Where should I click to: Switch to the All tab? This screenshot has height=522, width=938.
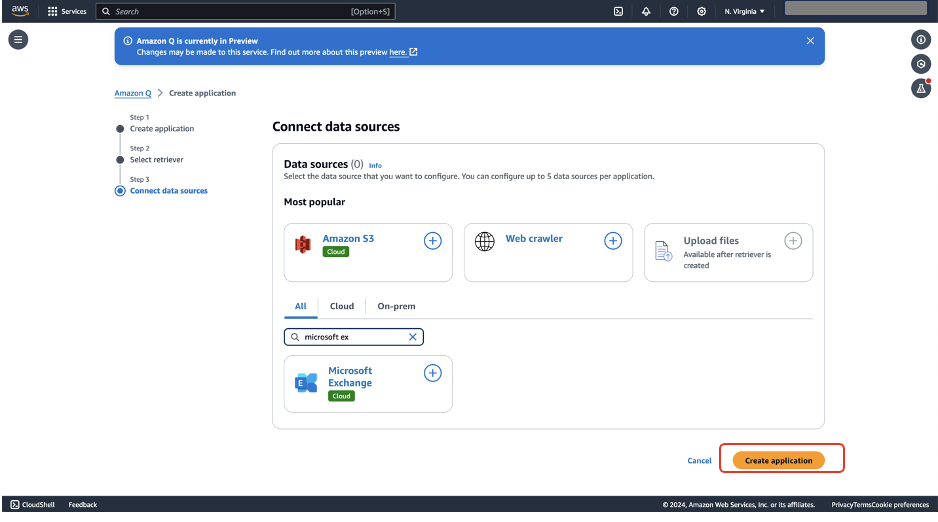point(300,306)
